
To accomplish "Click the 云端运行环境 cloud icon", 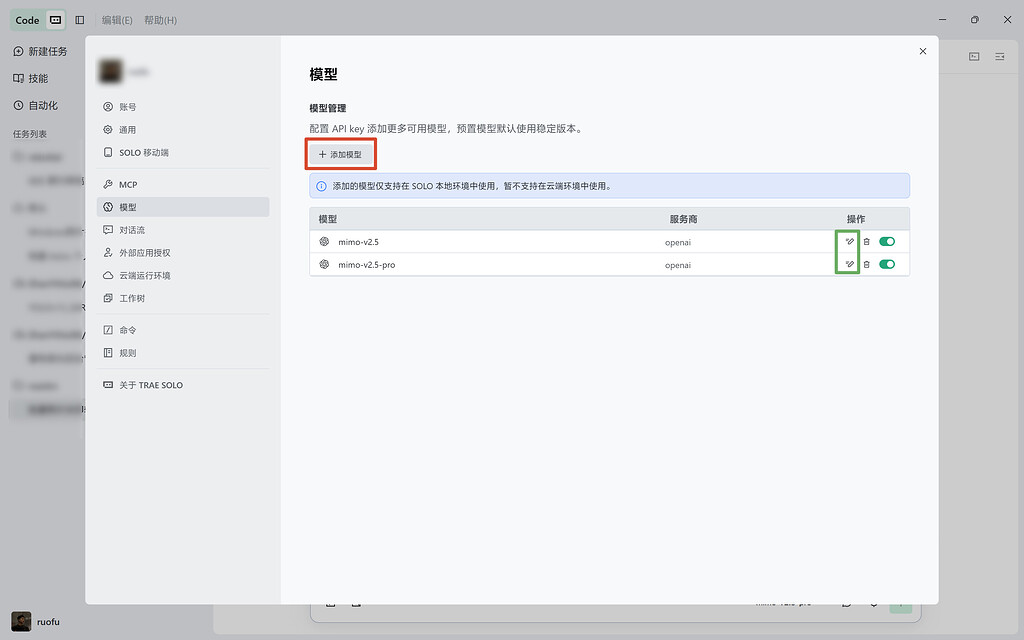I will [x=108, y=276].
